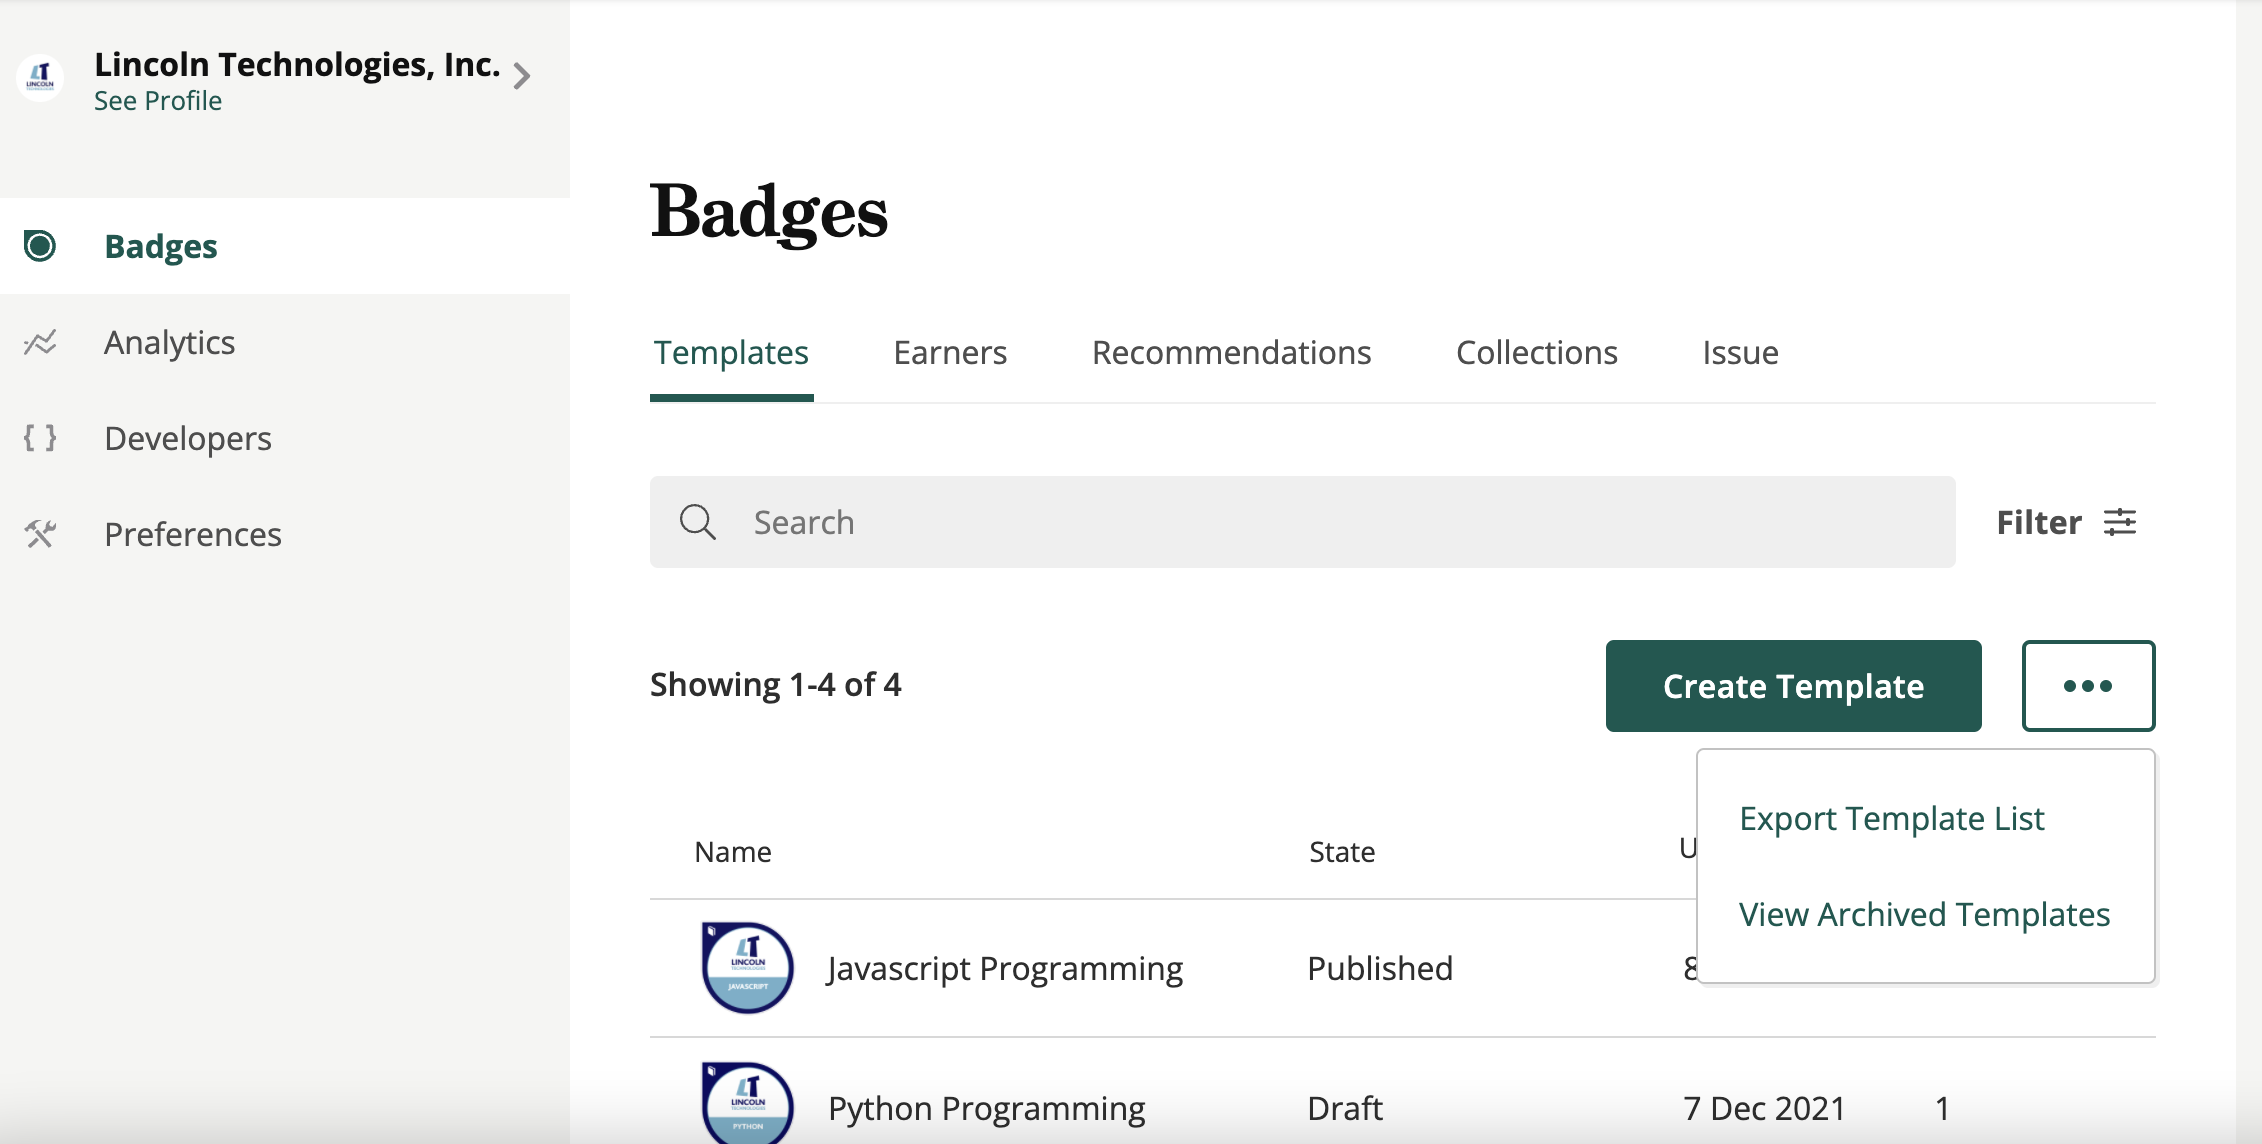Screen dimensions: 2262x1144
Task: Expand the organization switcher chevron
Action: pyautogui.click(x=521, y=76)
